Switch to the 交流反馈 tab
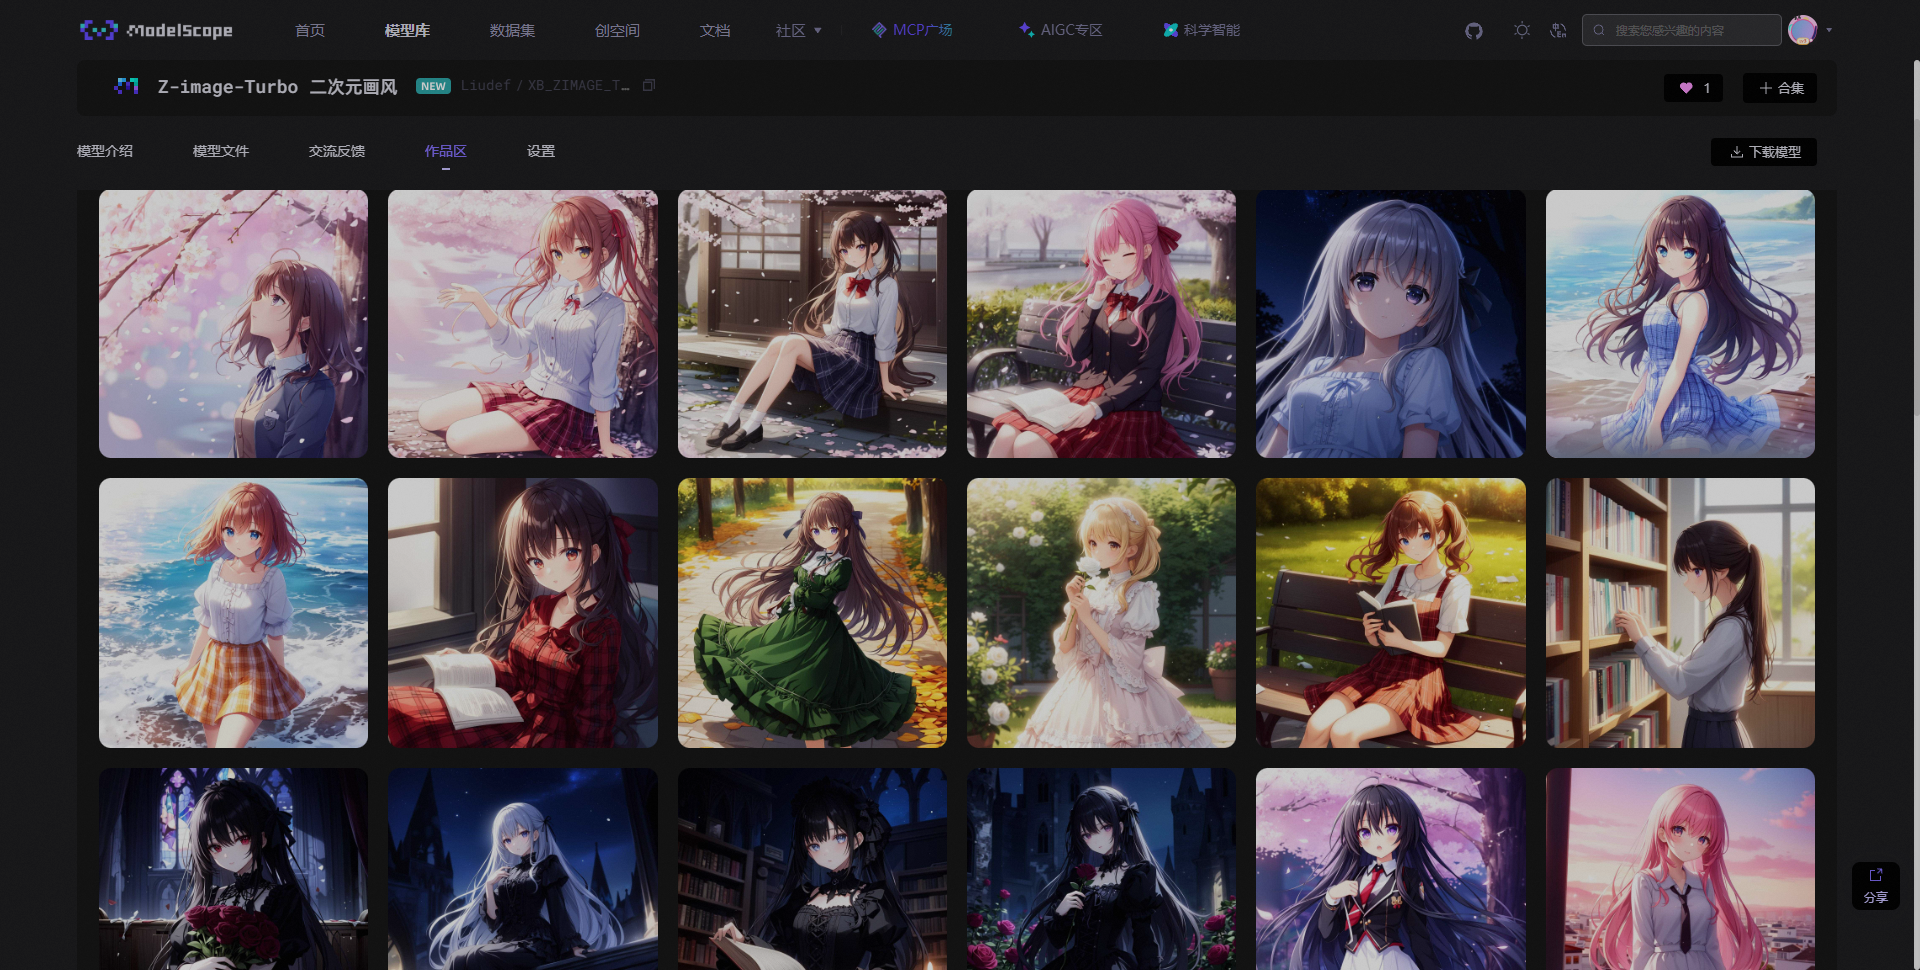The width and height of the screenshot is (1920, 970). coord(337,151)
